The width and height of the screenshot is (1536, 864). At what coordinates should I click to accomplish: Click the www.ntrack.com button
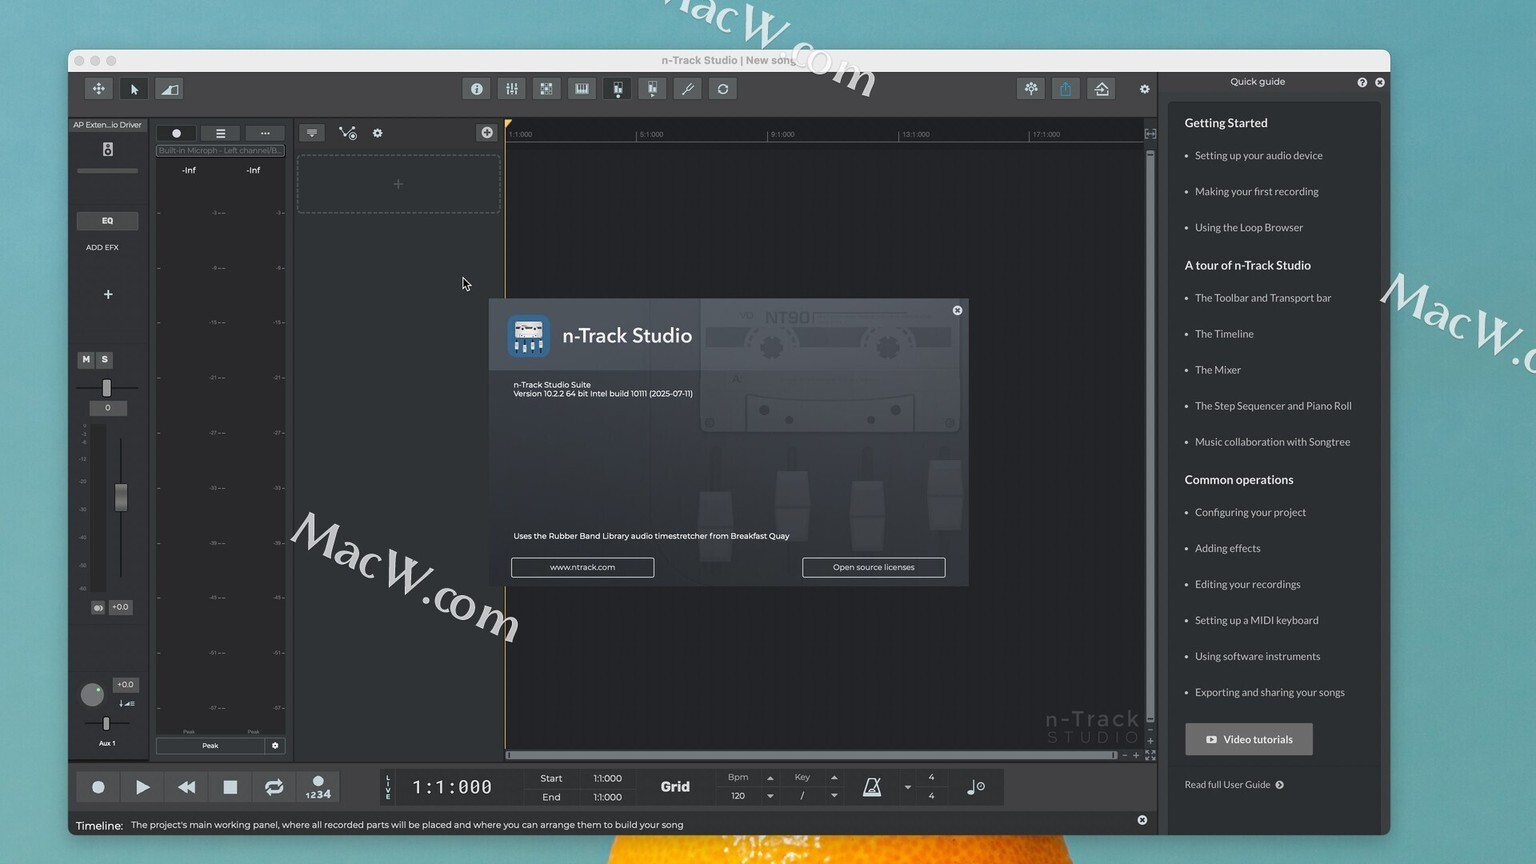click(582, 567)
